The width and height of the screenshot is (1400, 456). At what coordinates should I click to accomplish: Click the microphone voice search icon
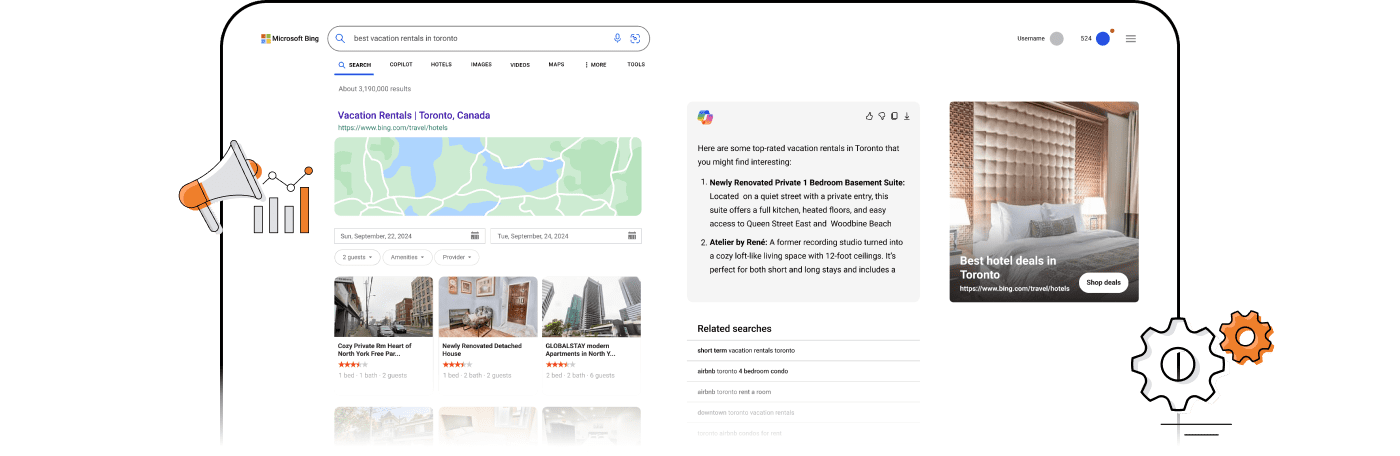click(617, 38)
